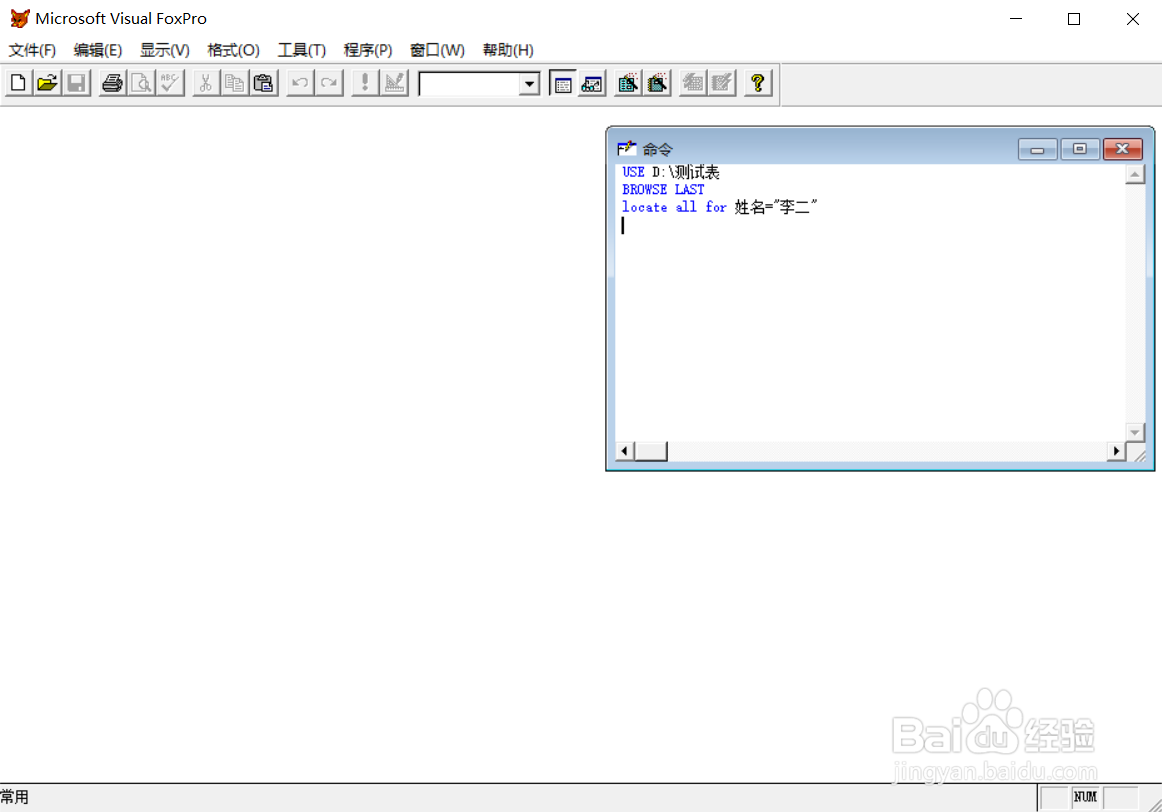Click the 'locate all for 姓名="李二"' line
The height and width of the screenshot is (812, 1162).
click(x=720, y=207)
